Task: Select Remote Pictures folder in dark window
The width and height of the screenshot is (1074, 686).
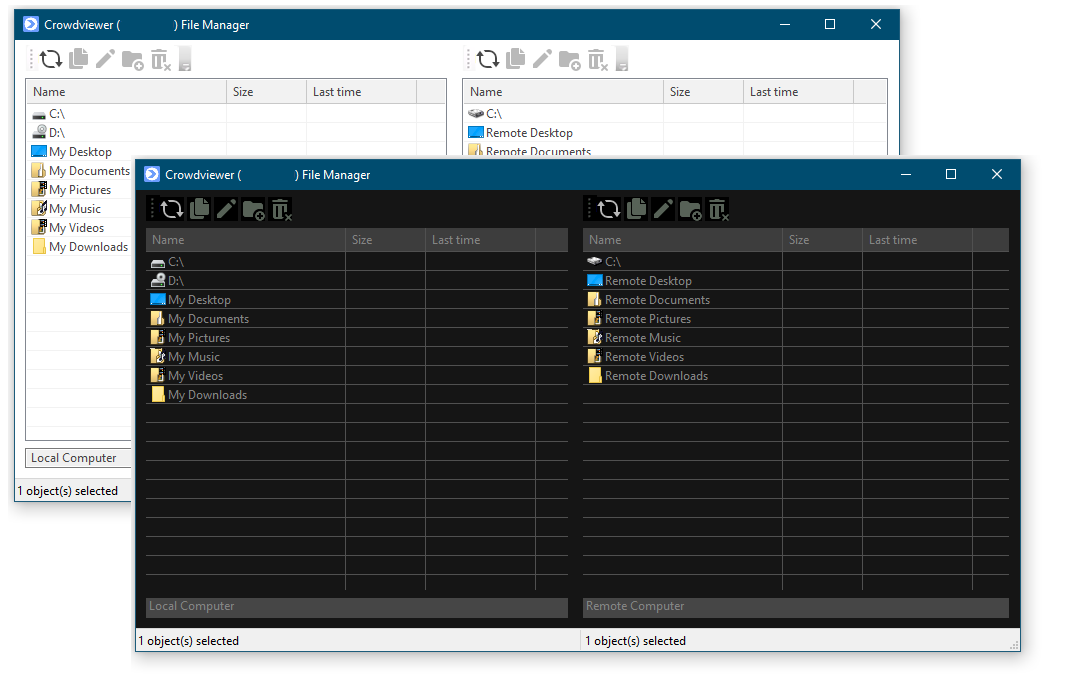Action: pyautogui.click(x=647, y=319)
